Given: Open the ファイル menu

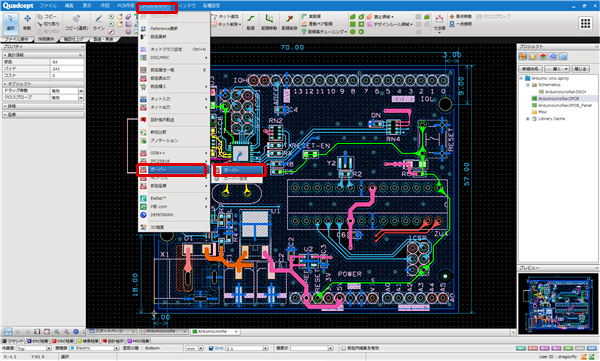Looking at the screenshot, I should tap(48, 6).
